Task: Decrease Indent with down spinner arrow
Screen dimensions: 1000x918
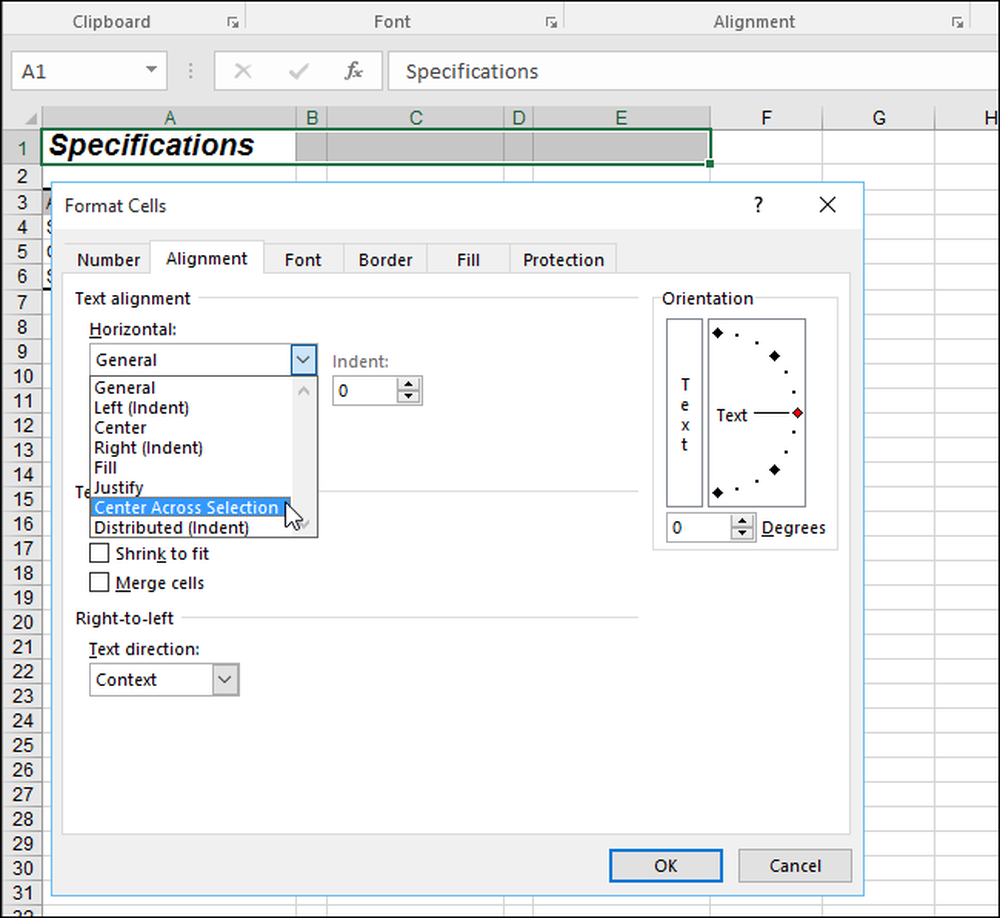Action: tap(408, 397)
